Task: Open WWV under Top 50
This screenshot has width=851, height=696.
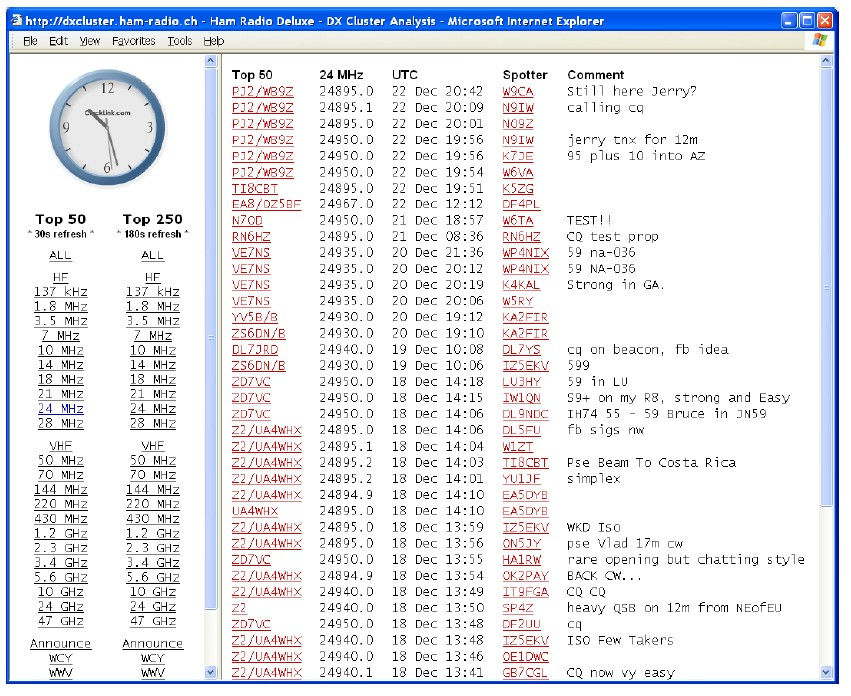Action: 60,673
